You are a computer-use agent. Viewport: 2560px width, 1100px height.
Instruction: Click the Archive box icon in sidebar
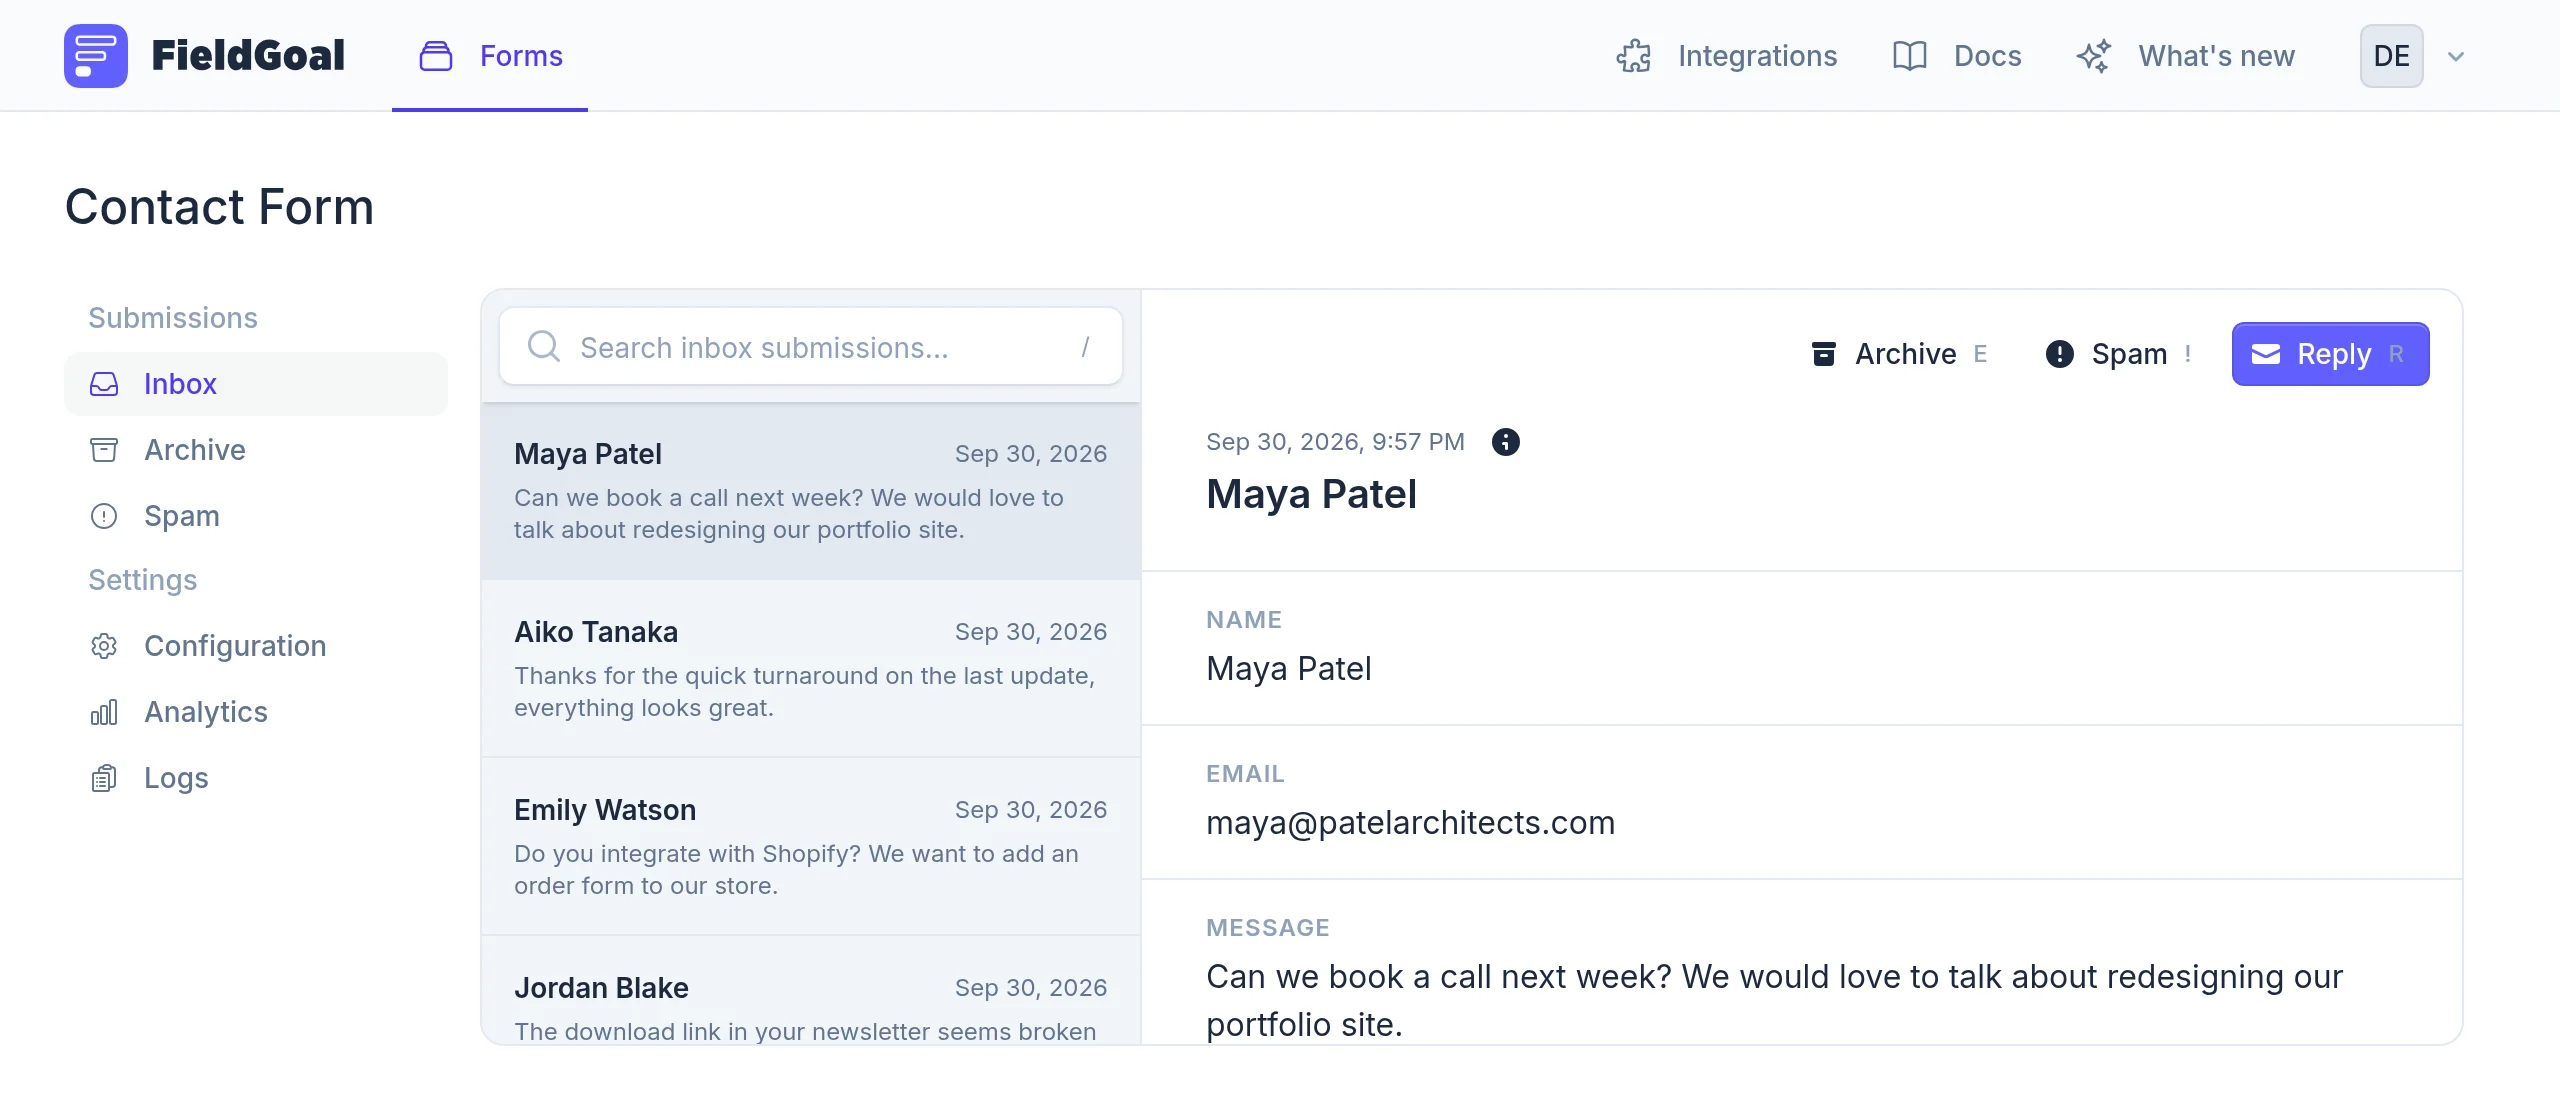click(104, 450)
